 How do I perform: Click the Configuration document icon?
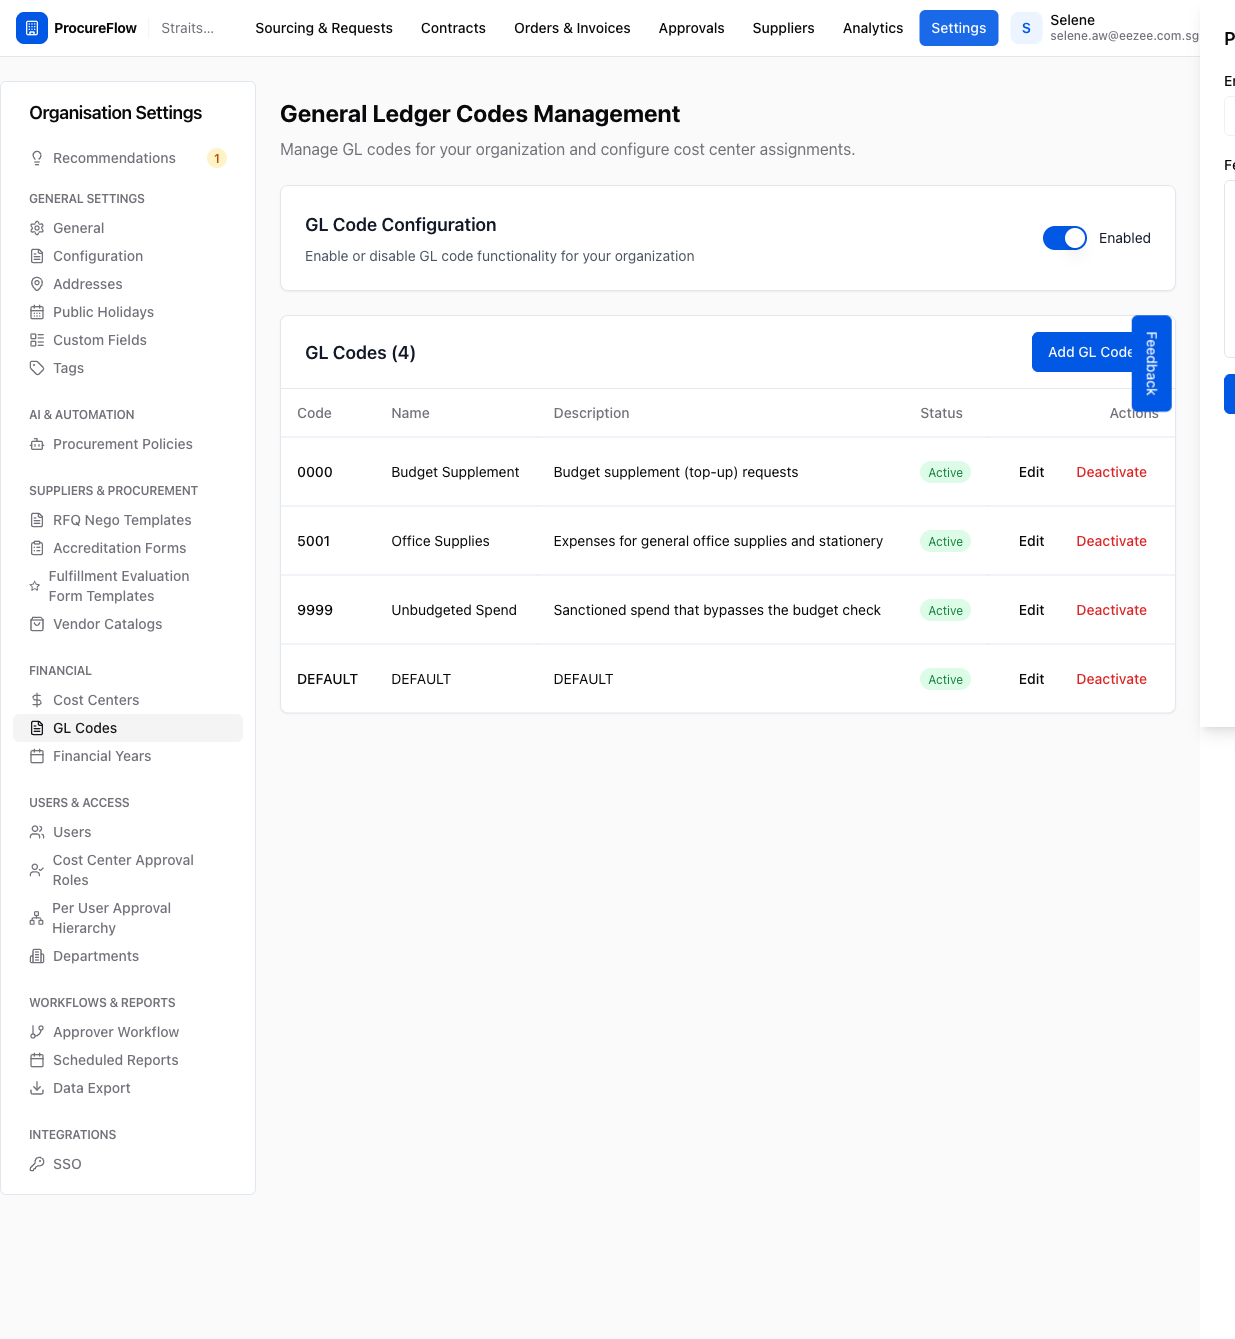click(37, 256)
